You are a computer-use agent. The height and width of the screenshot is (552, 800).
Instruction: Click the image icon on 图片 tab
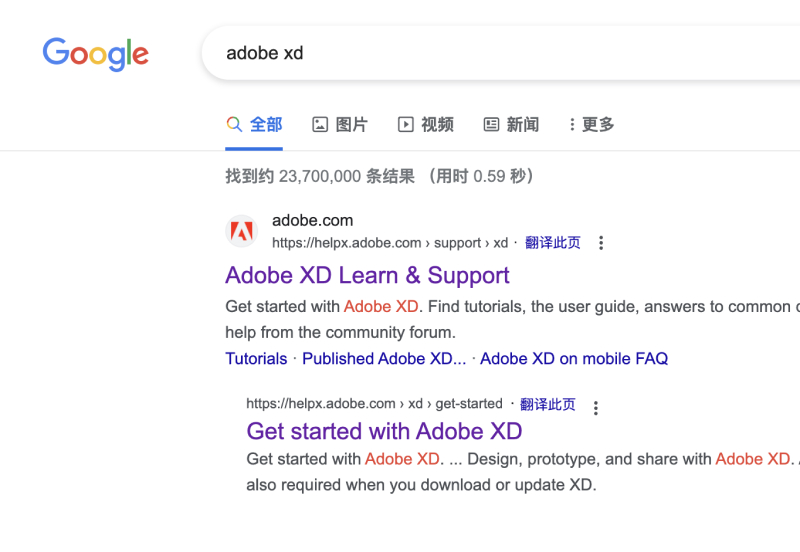tap(320, 125)
